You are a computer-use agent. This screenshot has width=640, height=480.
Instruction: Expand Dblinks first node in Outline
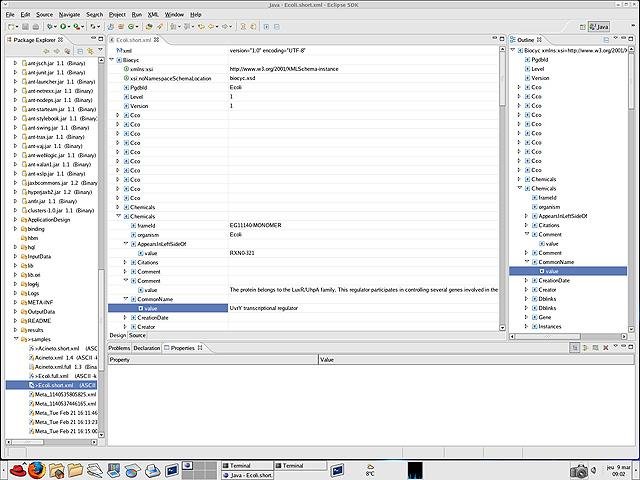click(x=527, y=299)
